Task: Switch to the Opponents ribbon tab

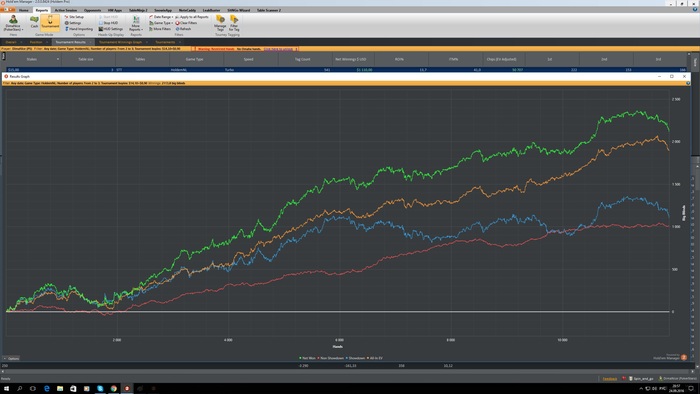Action: 92,10
